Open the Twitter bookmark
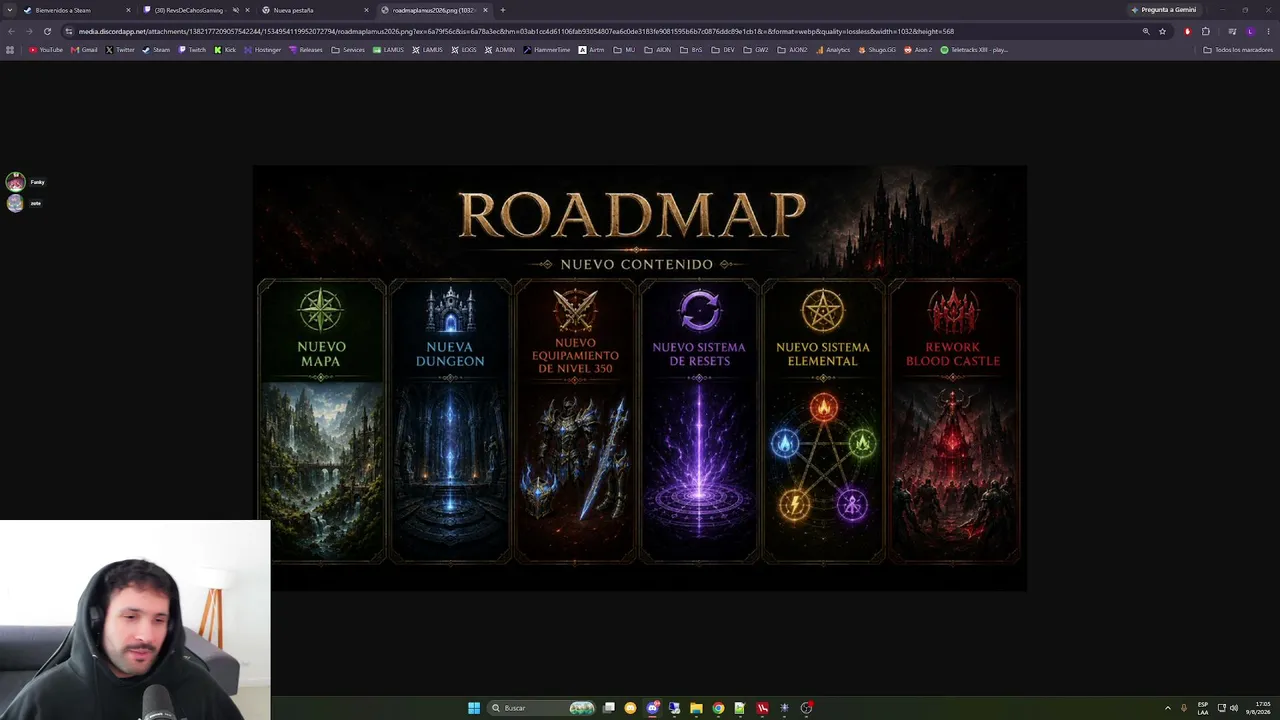Image resolution: width=1280 pixels, height=720 pixels. click(120, 50)
